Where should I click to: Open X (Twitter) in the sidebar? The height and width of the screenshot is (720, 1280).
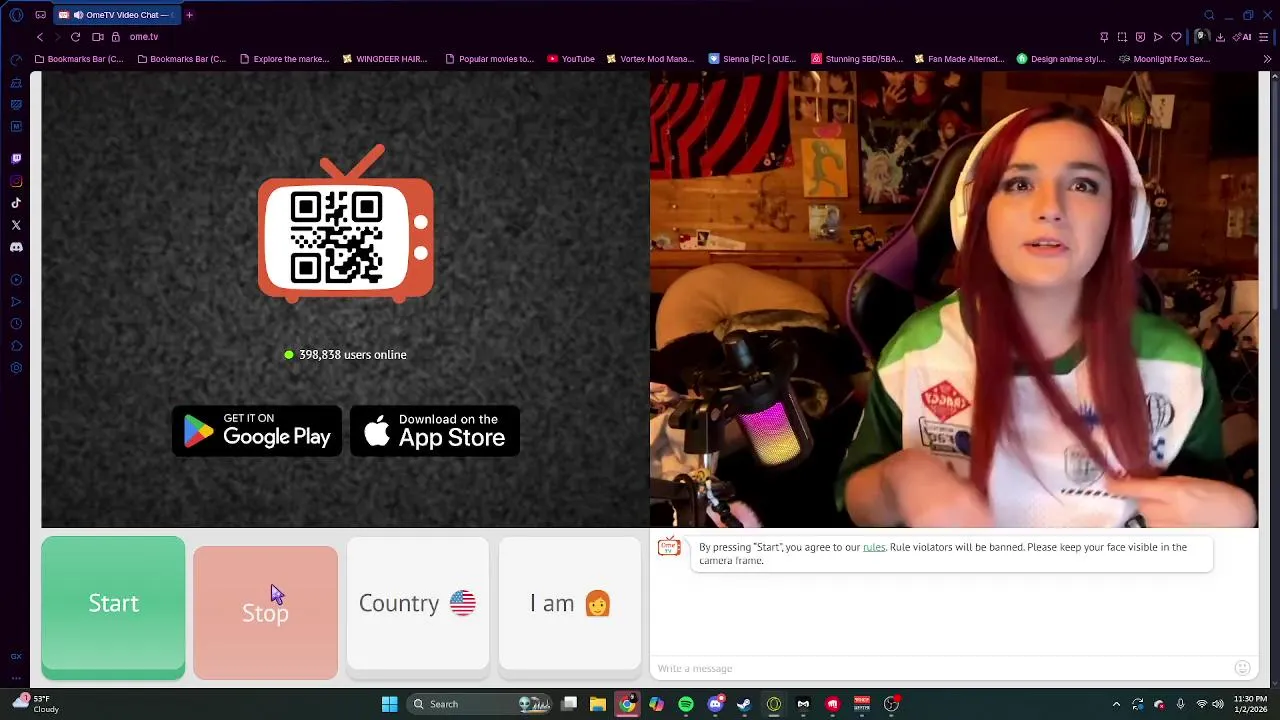16,225
